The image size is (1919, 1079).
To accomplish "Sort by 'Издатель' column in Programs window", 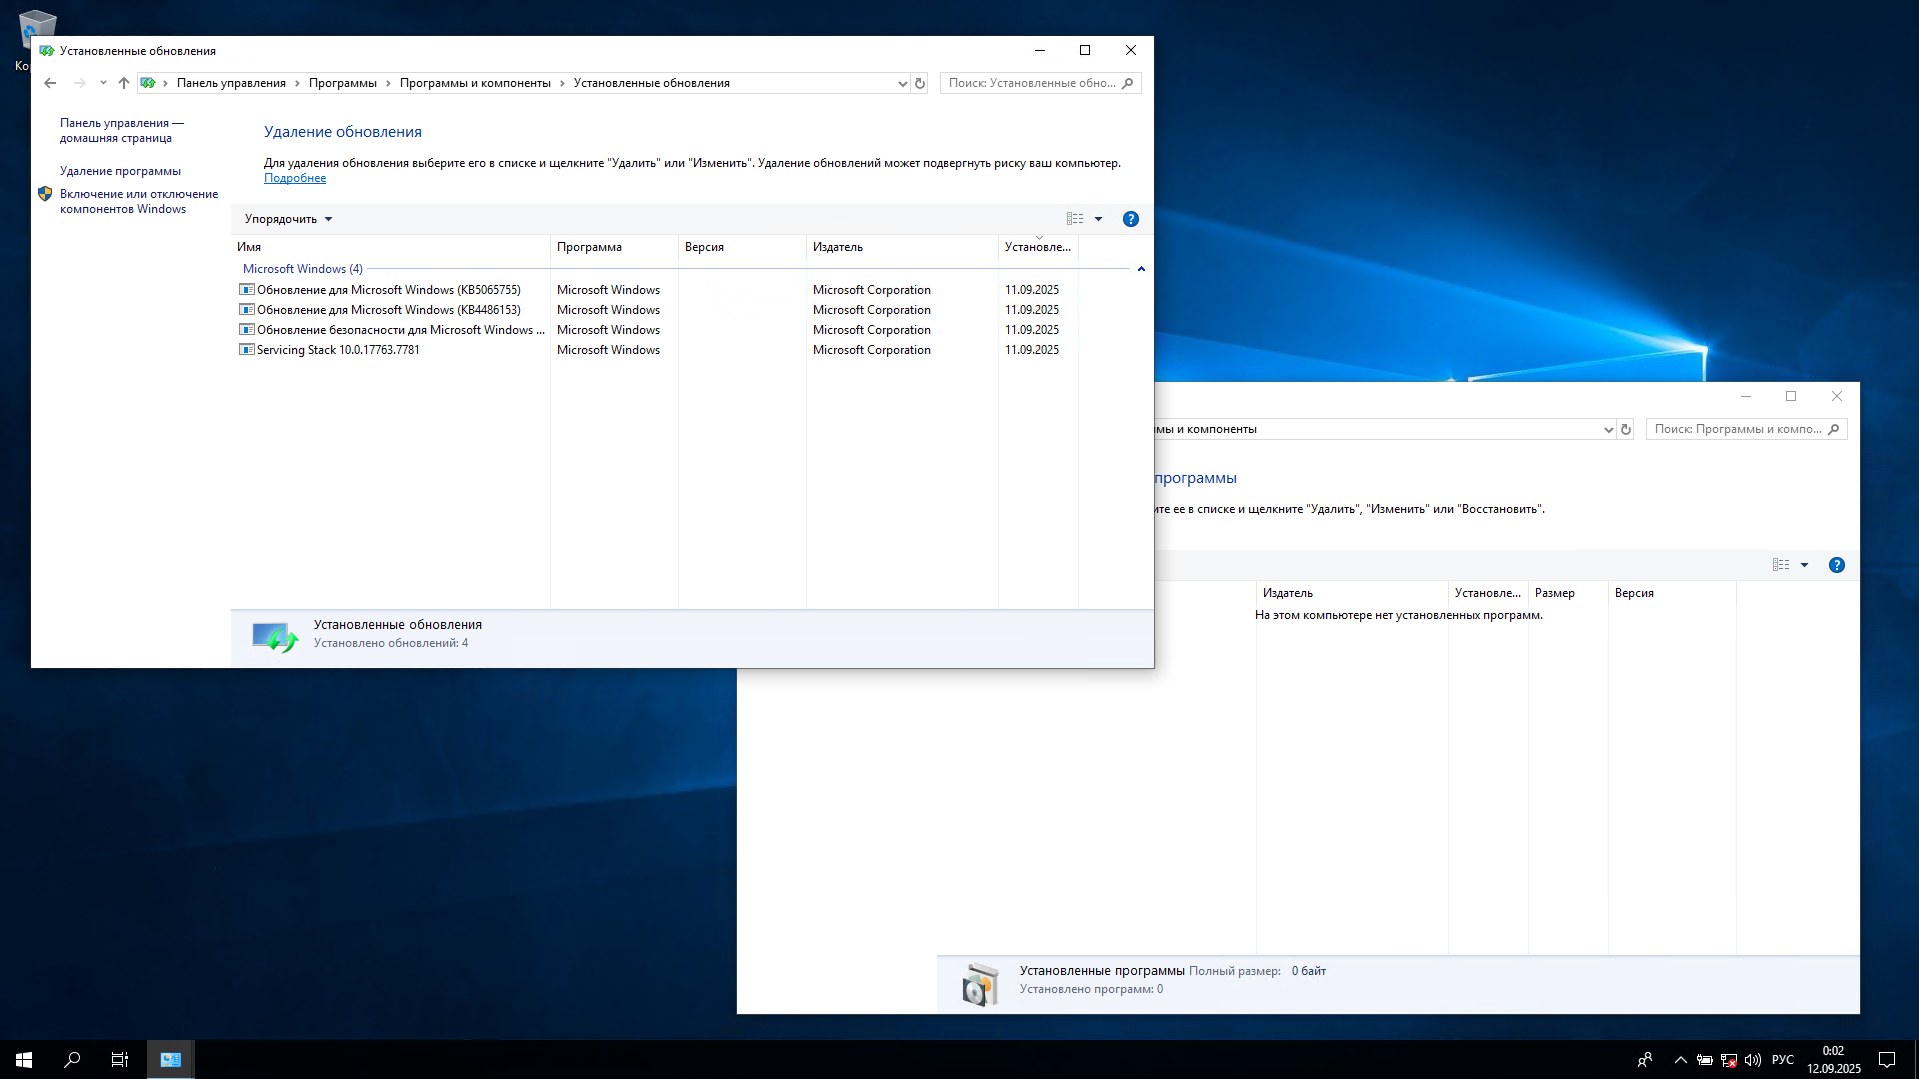I will click(x=1352, y=593).
